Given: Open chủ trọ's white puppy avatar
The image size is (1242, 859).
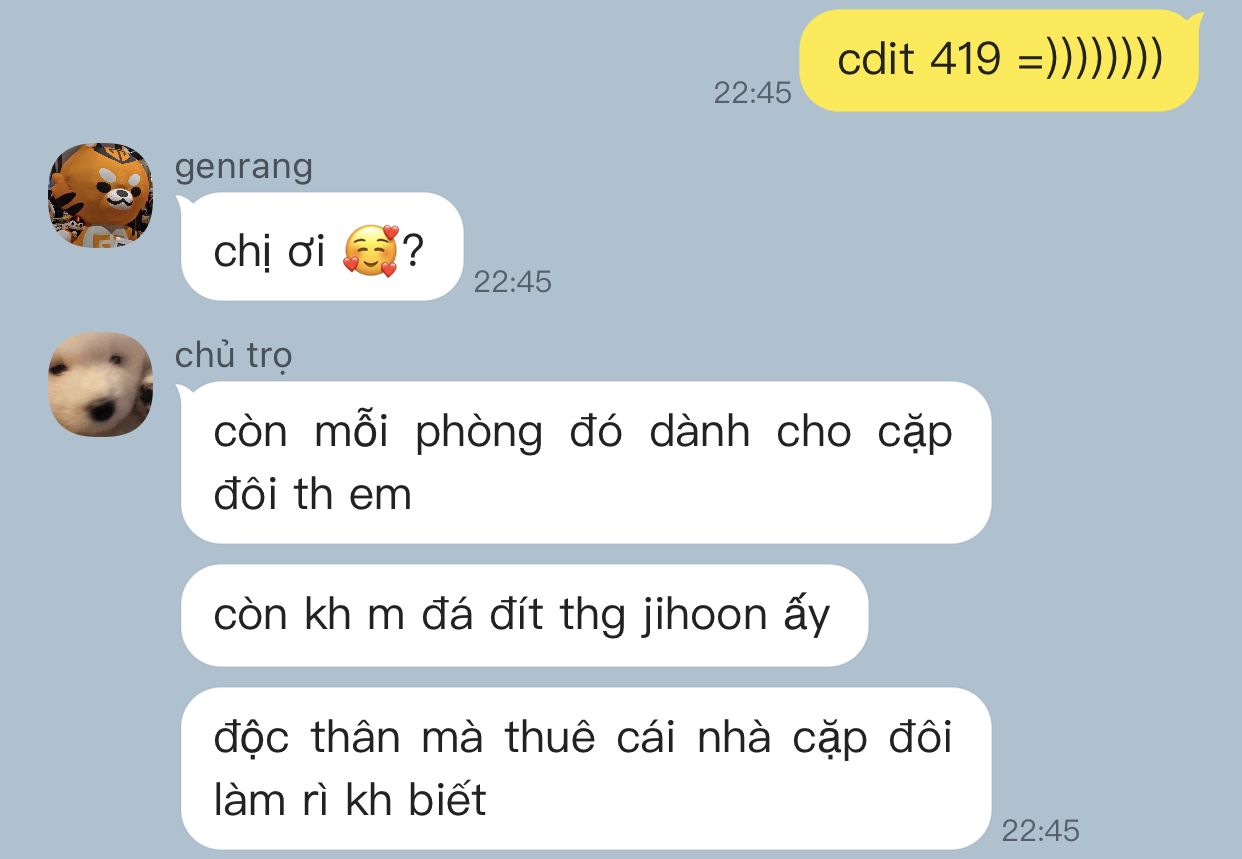Looking at the screenshot, I should click(101, 385).
